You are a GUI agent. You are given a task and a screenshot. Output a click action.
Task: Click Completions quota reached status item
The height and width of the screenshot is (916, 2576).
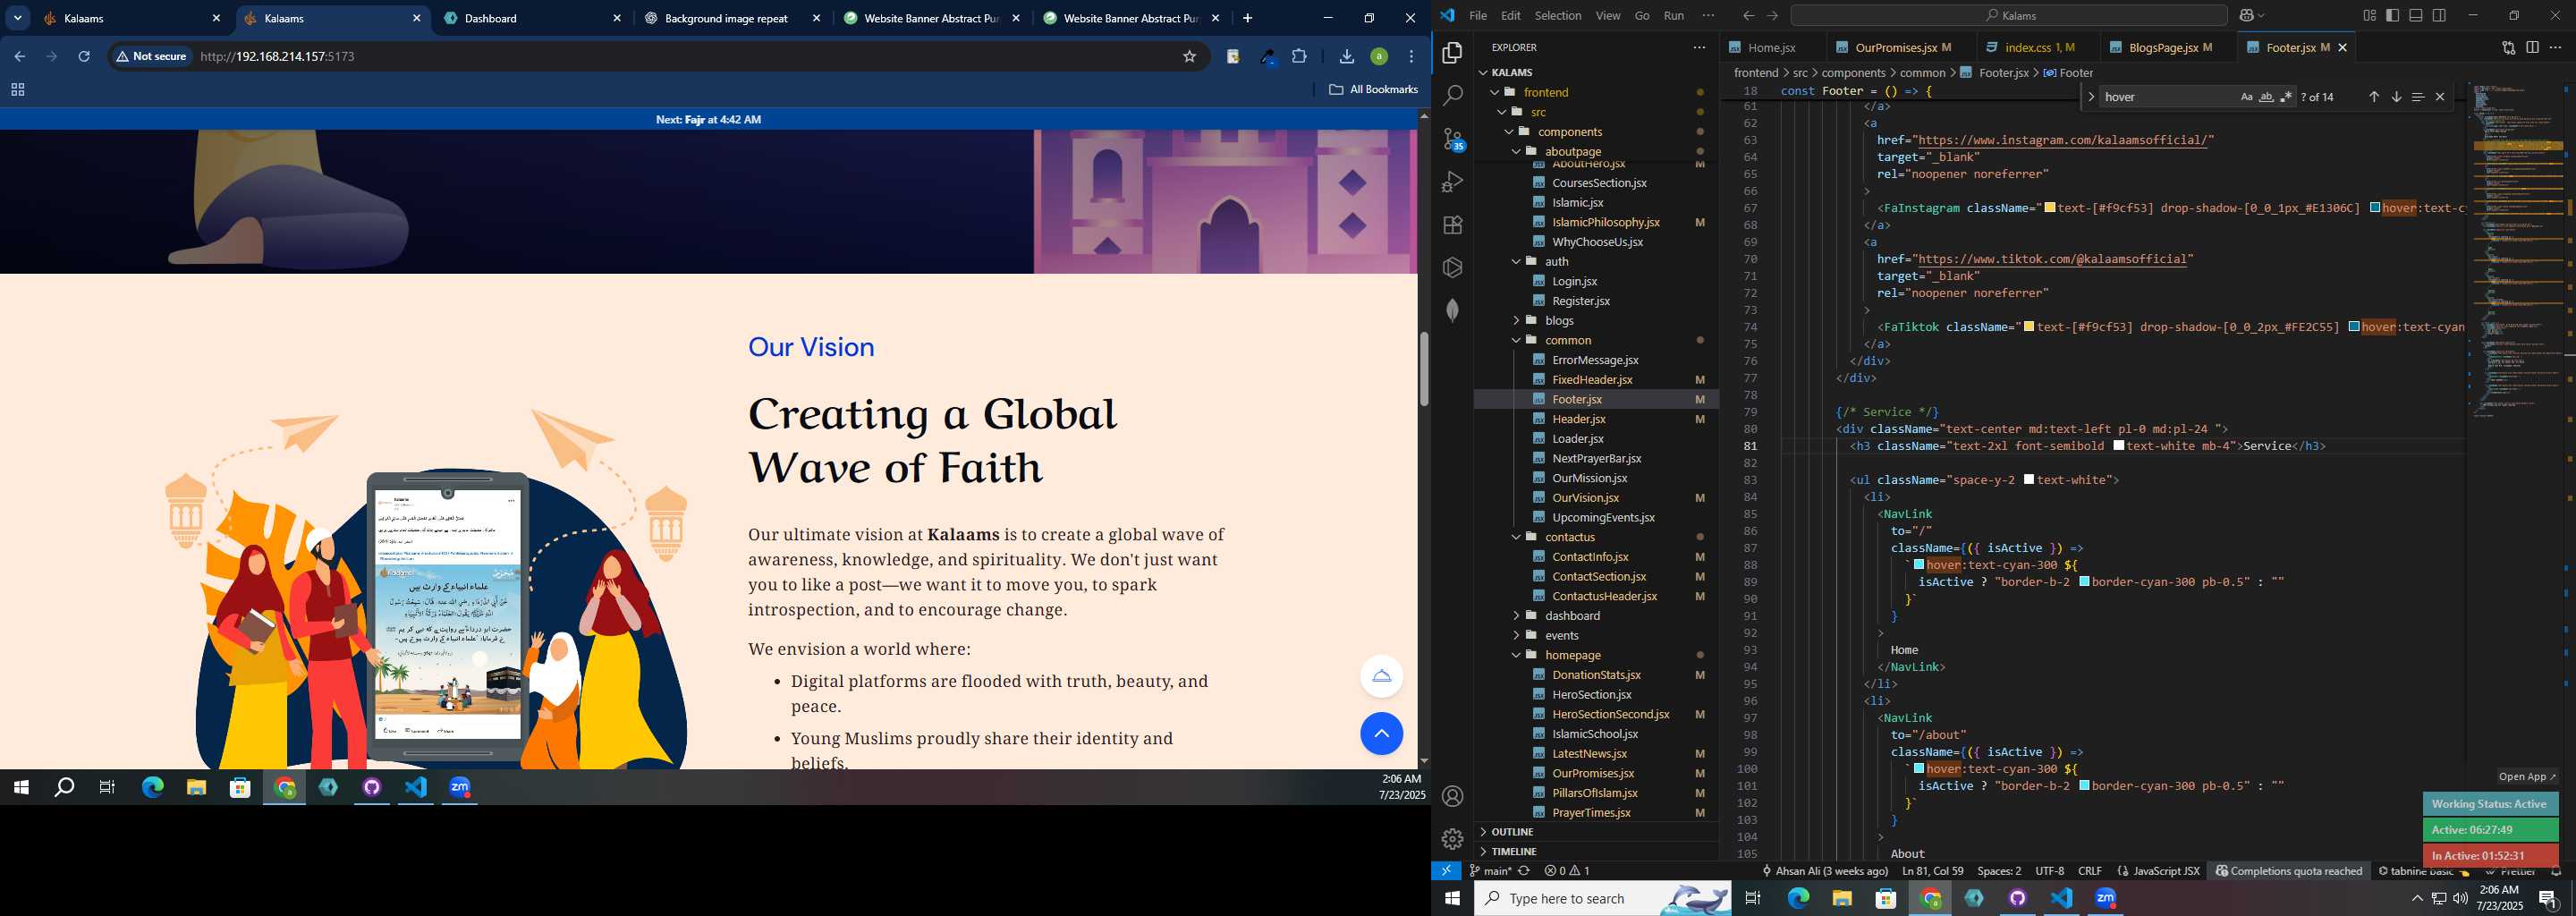pyautogui.click(x=2289, y=871)
